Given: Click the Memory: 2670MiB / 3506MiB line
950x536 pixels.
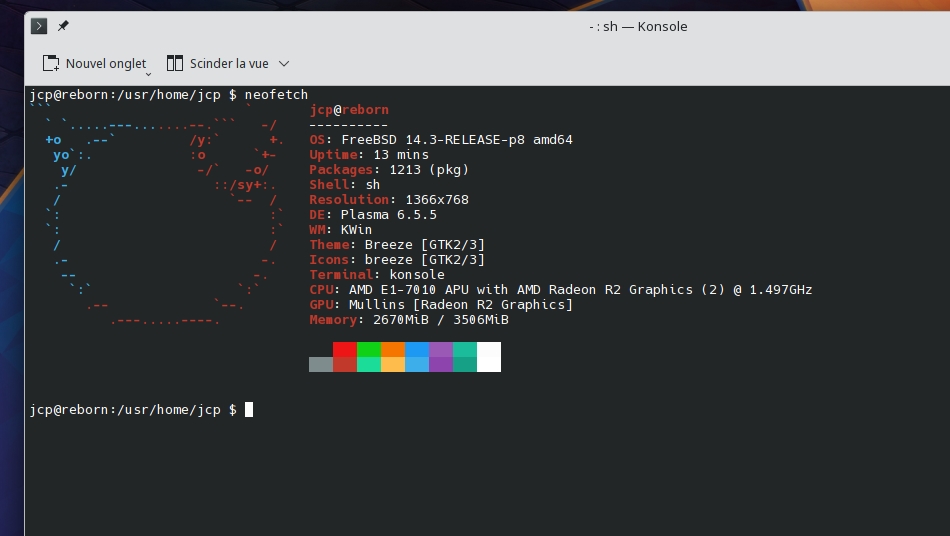Looking at the screenshot, I should click(x=409, y=319).
